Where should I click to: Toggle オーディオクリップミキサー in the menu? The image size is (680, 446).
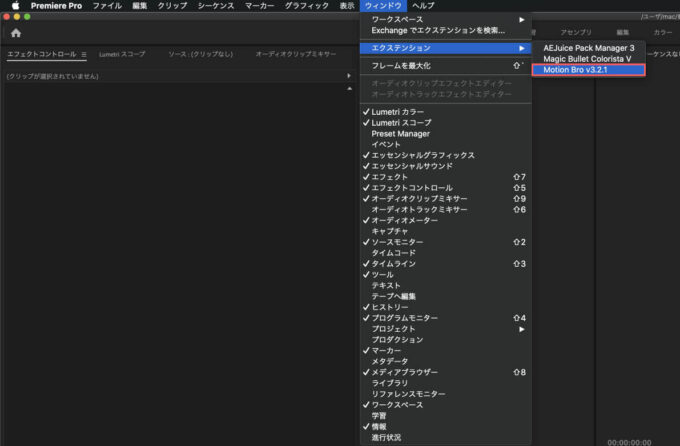coord(445,199)
